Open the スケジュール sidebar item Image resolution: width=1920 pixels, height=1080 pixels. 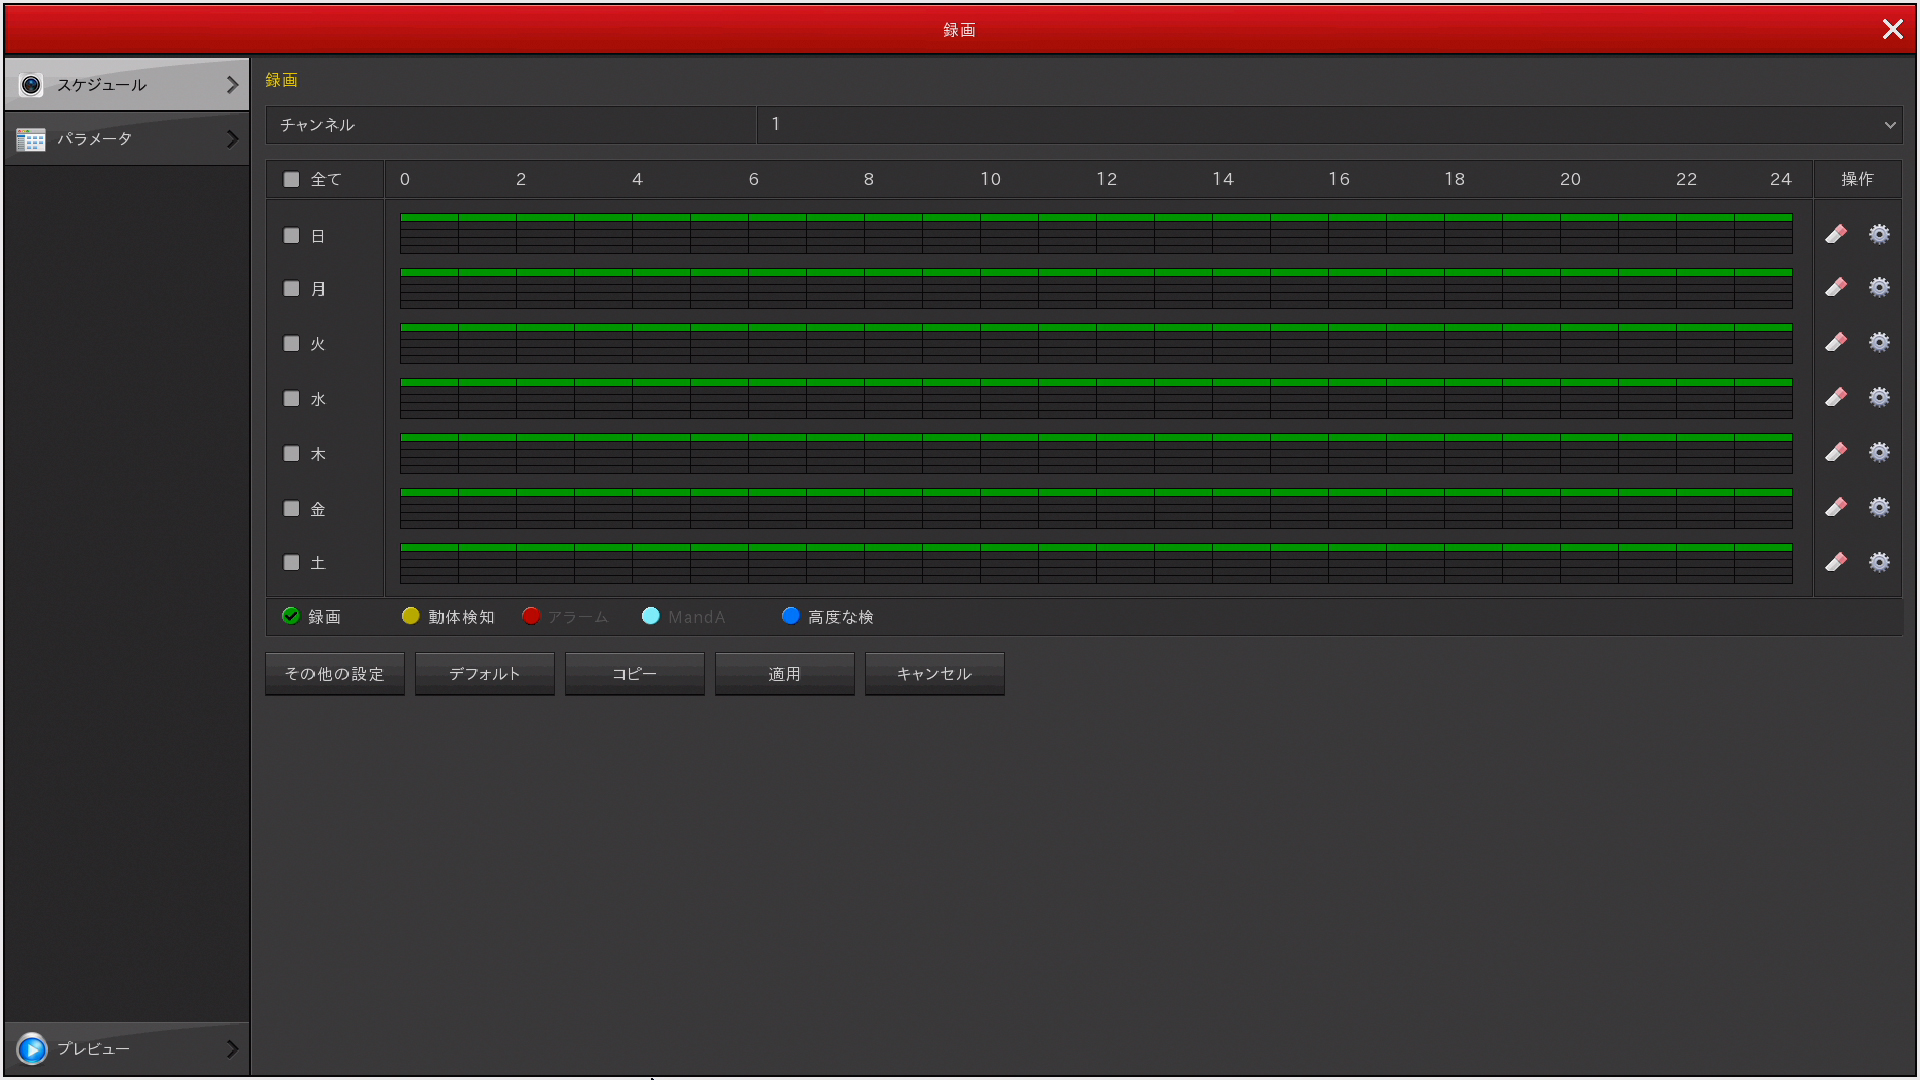tap(127, 85)
